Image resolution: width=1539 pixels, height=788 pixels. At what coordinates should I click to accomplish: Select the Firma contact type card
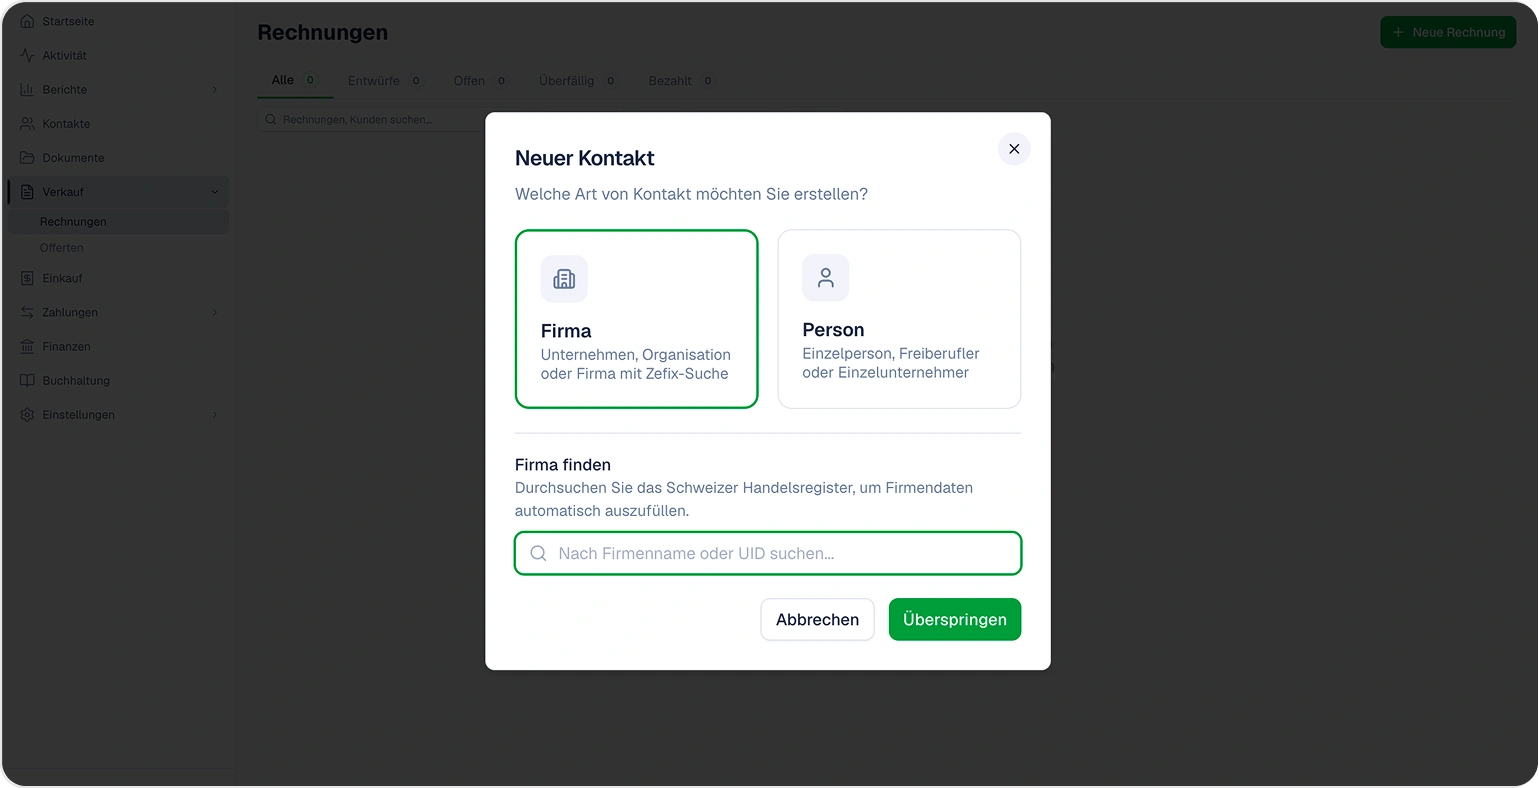(x=636, y=319)
